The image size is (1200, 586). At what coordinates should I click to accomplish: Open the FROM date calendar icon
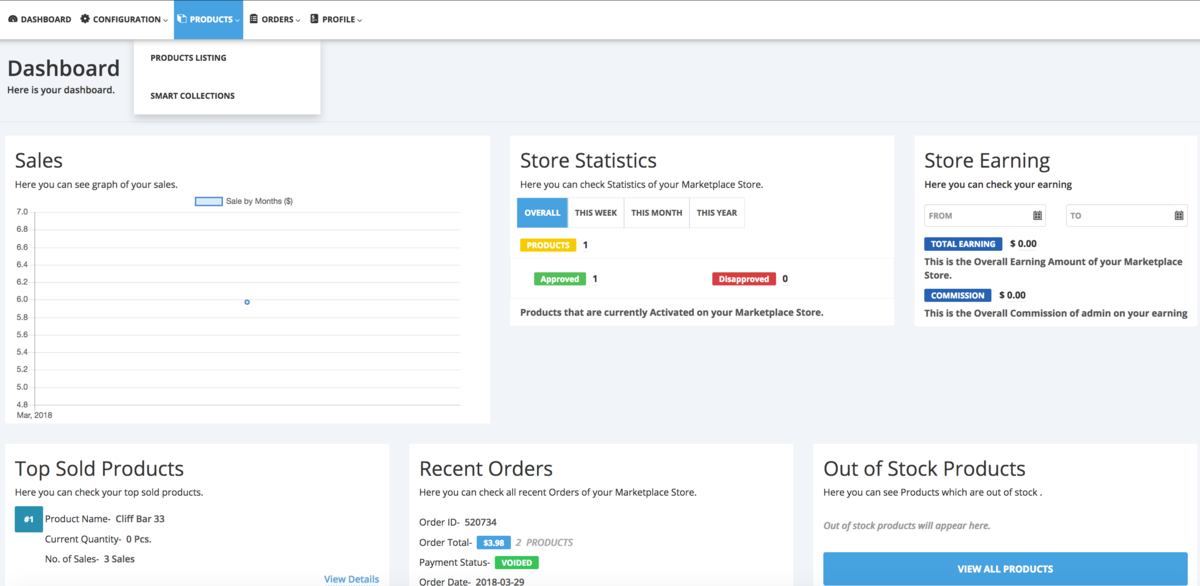(x=1037, y=215)
